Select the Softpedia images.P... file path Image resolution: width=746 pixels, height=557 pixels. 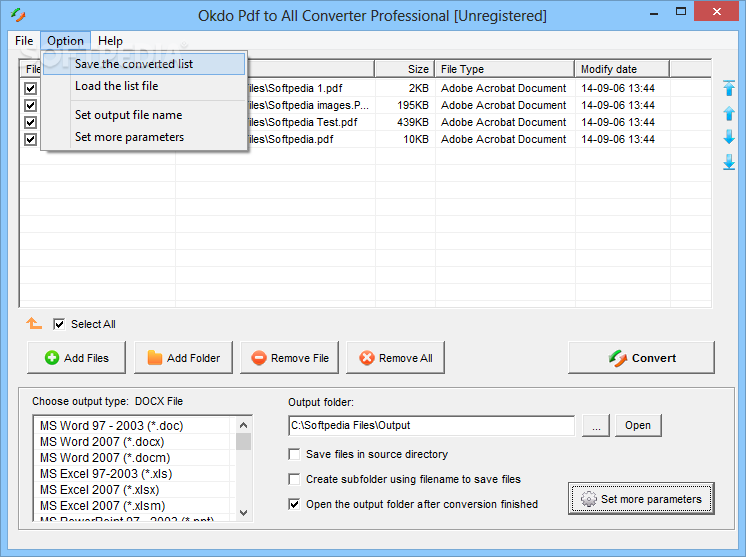(x=308, y=105)
